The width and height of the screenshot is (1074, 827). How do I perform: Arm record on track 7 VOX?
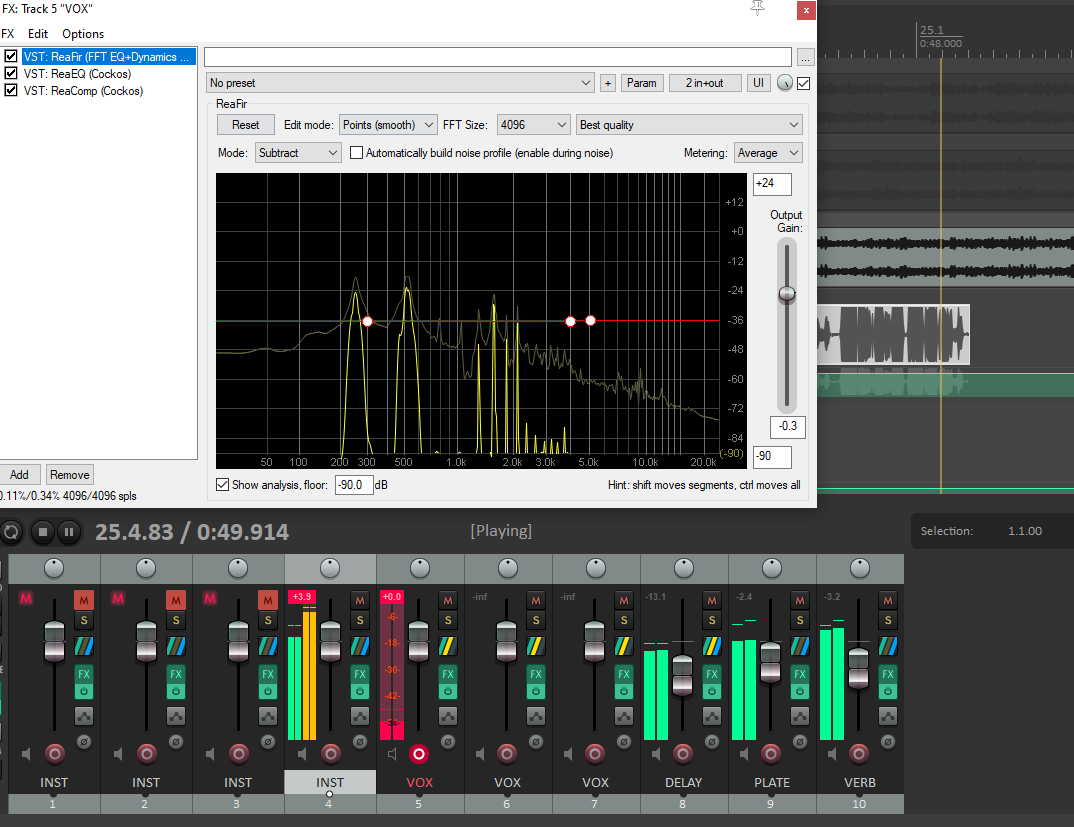pyautogui.click(x=595, y=754)
